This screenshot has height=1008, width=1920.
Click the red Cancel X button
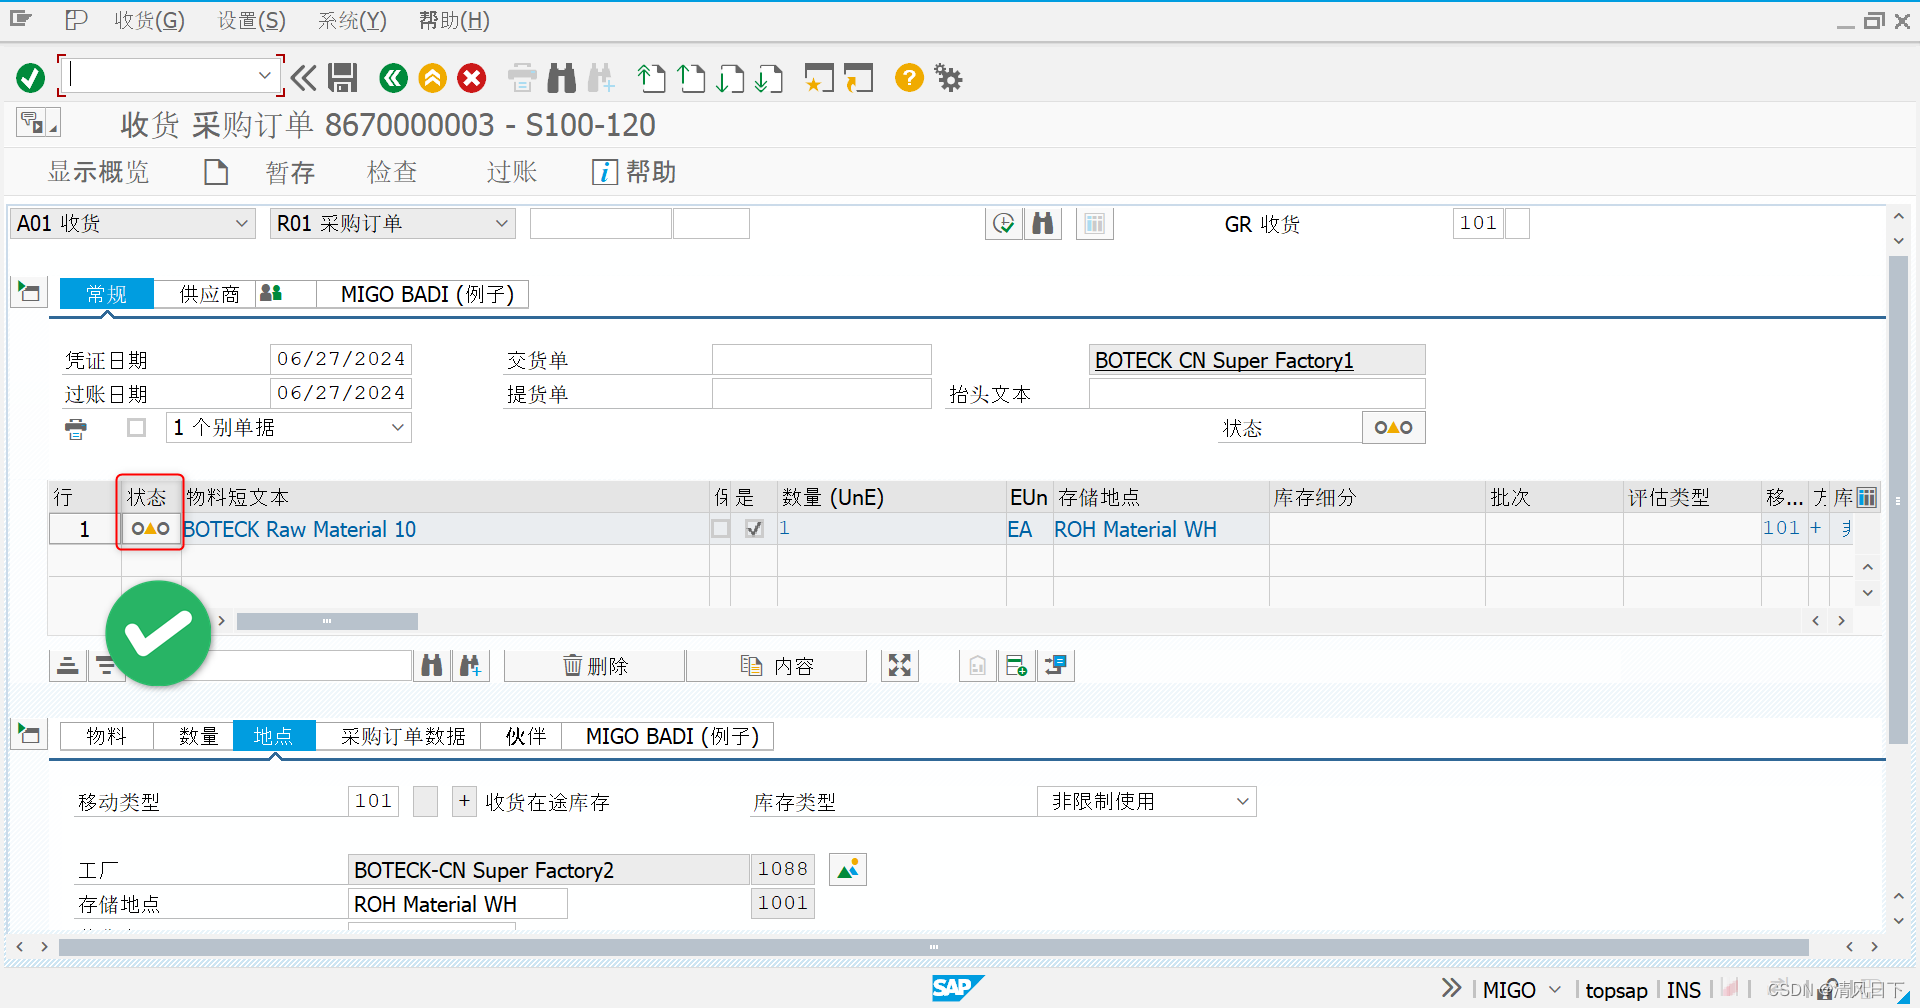click(472, 78)
